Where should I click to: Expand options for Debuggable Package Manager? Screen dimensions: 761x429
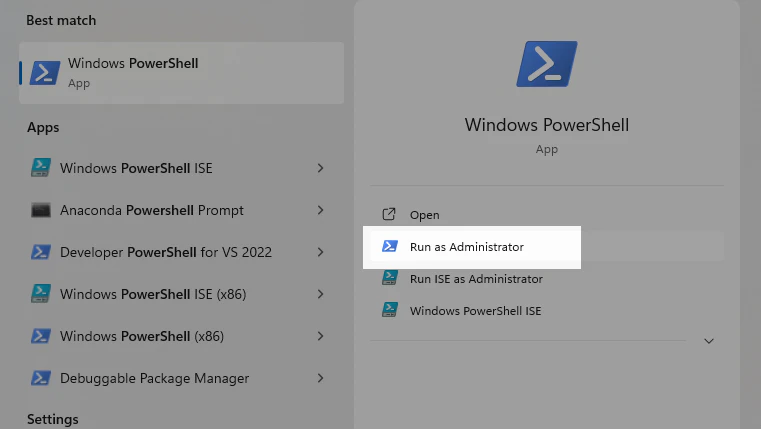click(x=320, y=378)
